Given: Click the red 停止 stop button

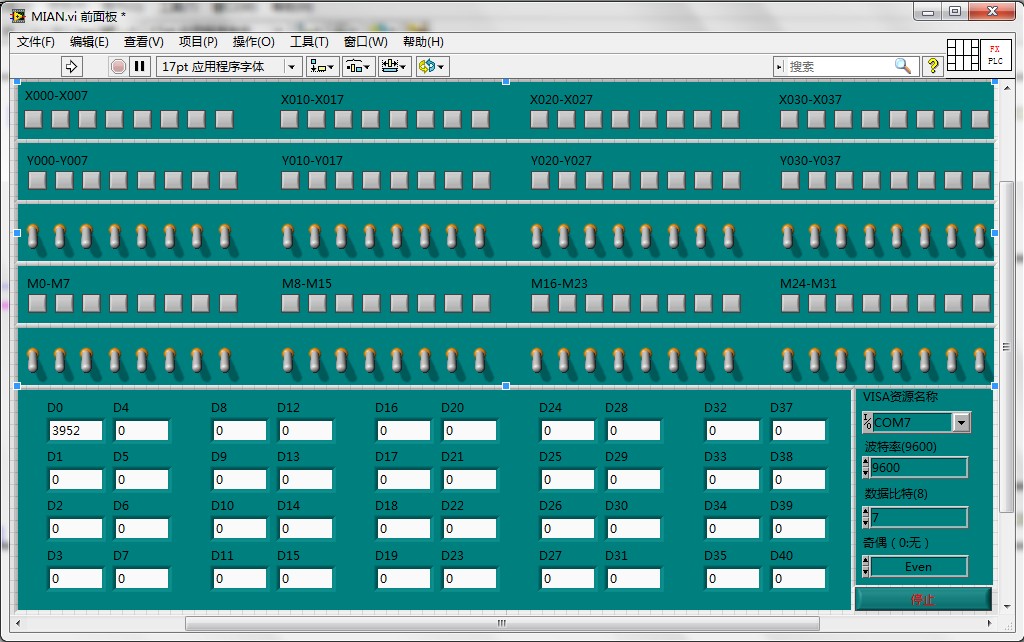Looking at the screenshot, I should 922,599.
